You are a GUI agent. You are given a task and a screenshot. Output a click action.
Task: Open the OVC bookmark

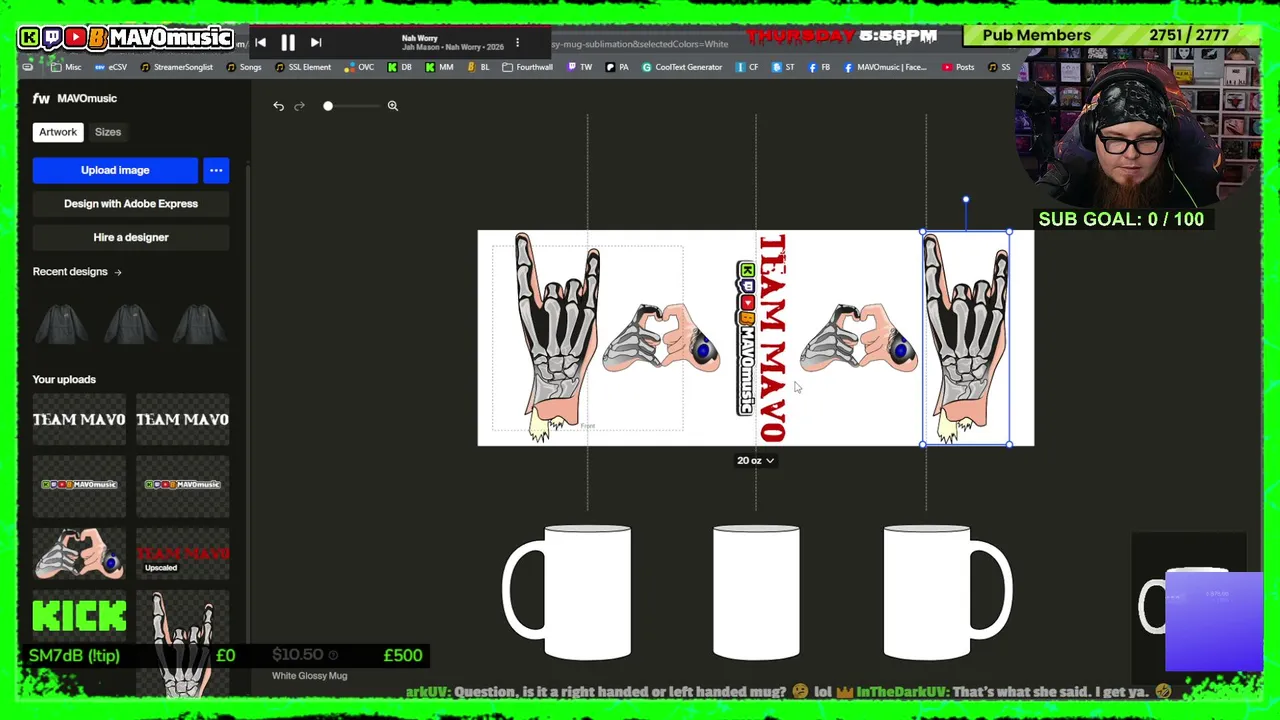[359, 68]
